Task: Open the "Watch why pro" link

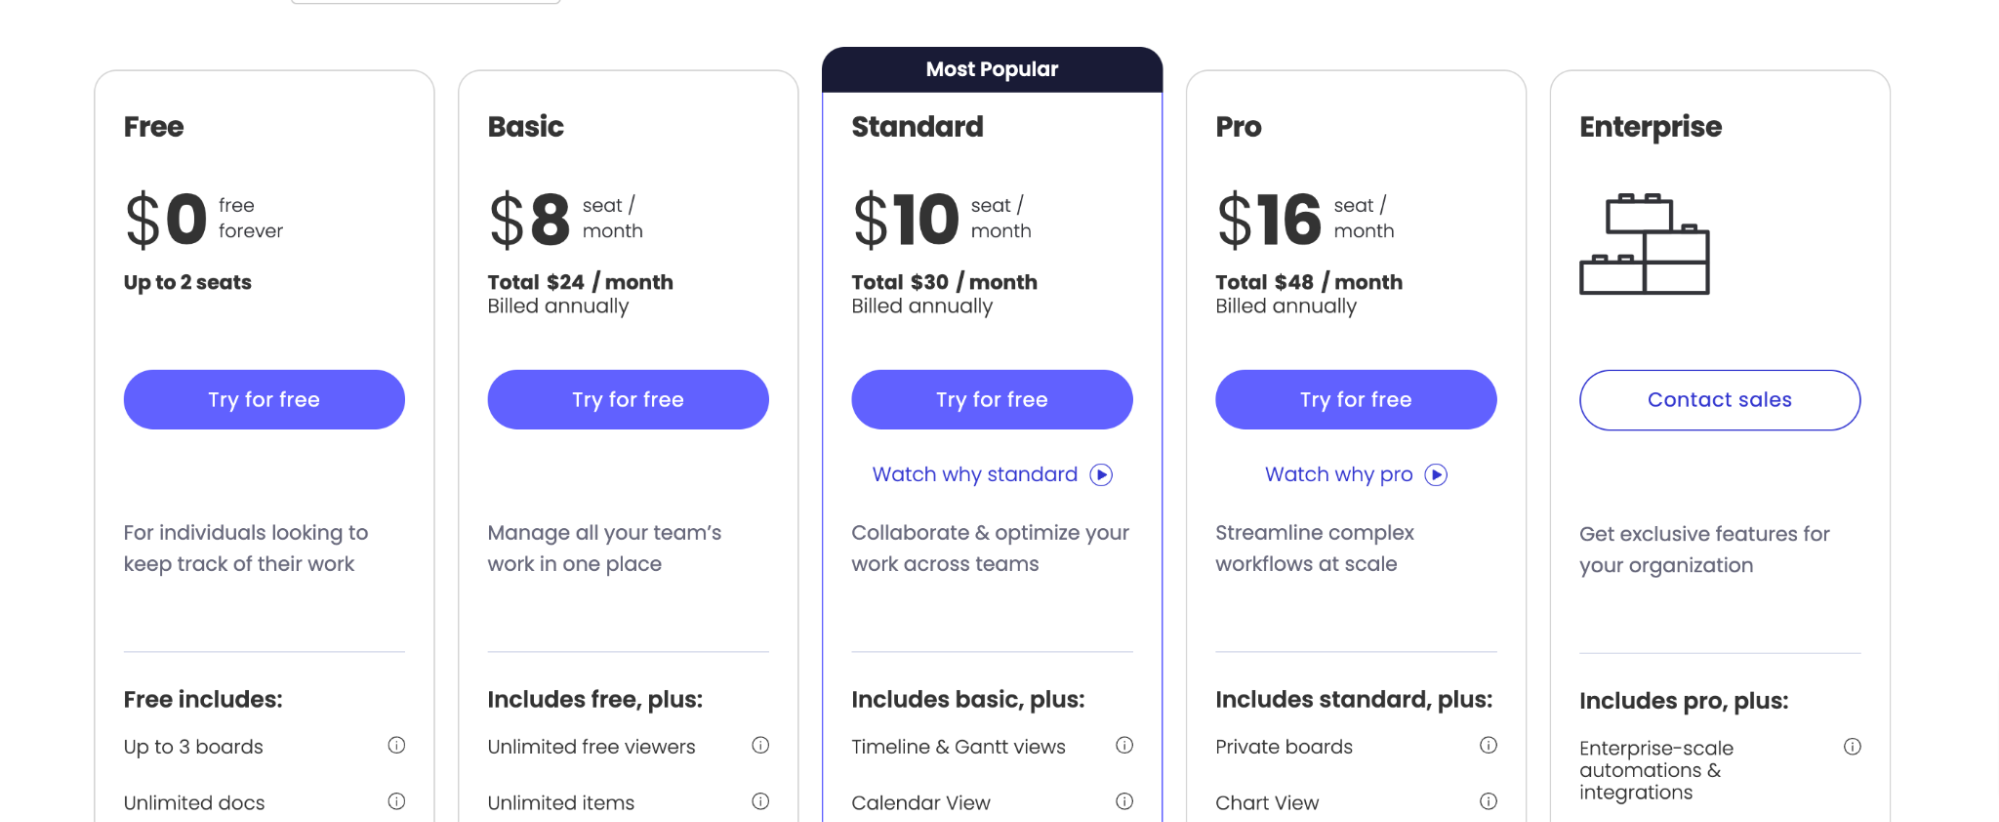Action: click(x=1338, y=474)
